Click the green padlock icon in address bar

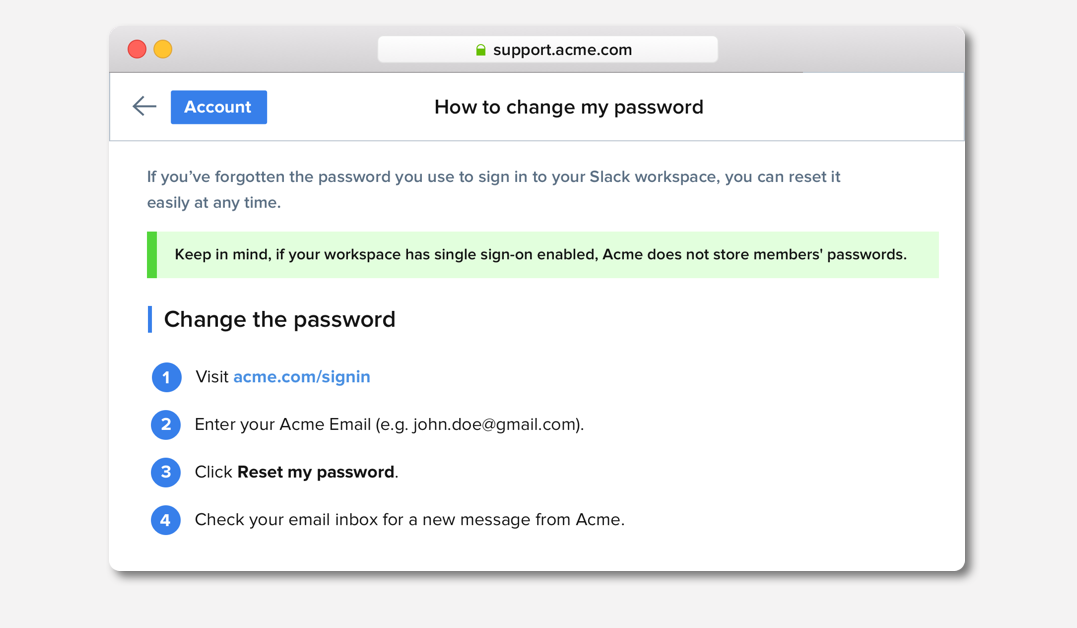pos(481,50)
